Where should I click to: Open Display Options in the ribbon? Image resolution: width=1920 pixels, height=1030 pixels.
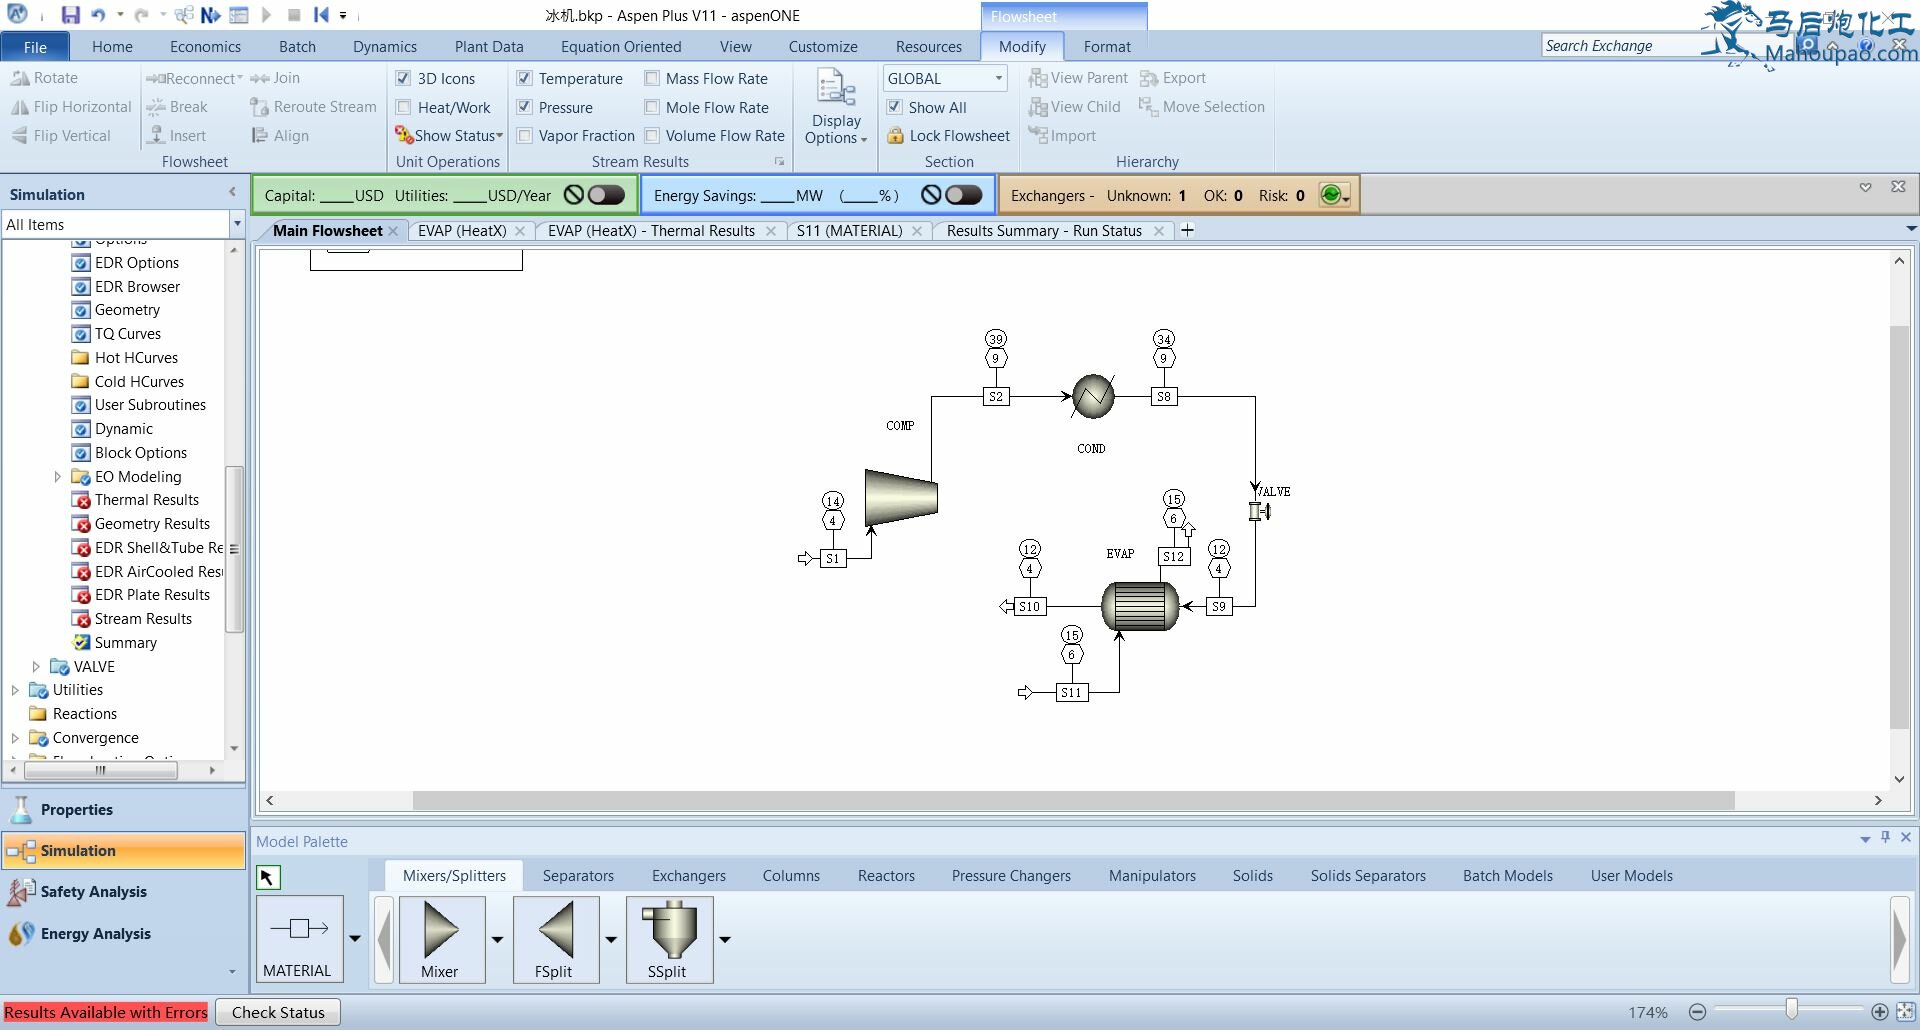point(836,108)
